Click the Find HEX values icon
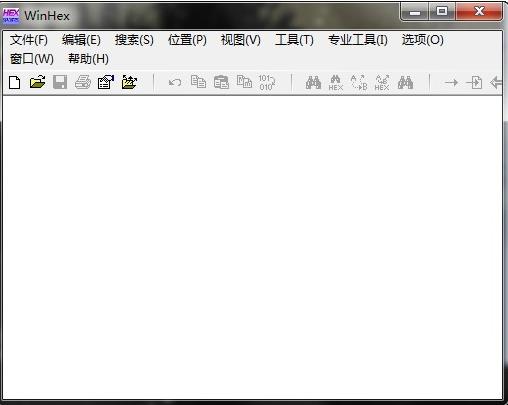Image resolution: width=508 pixels, height=405 pixels. pos(336,83)
